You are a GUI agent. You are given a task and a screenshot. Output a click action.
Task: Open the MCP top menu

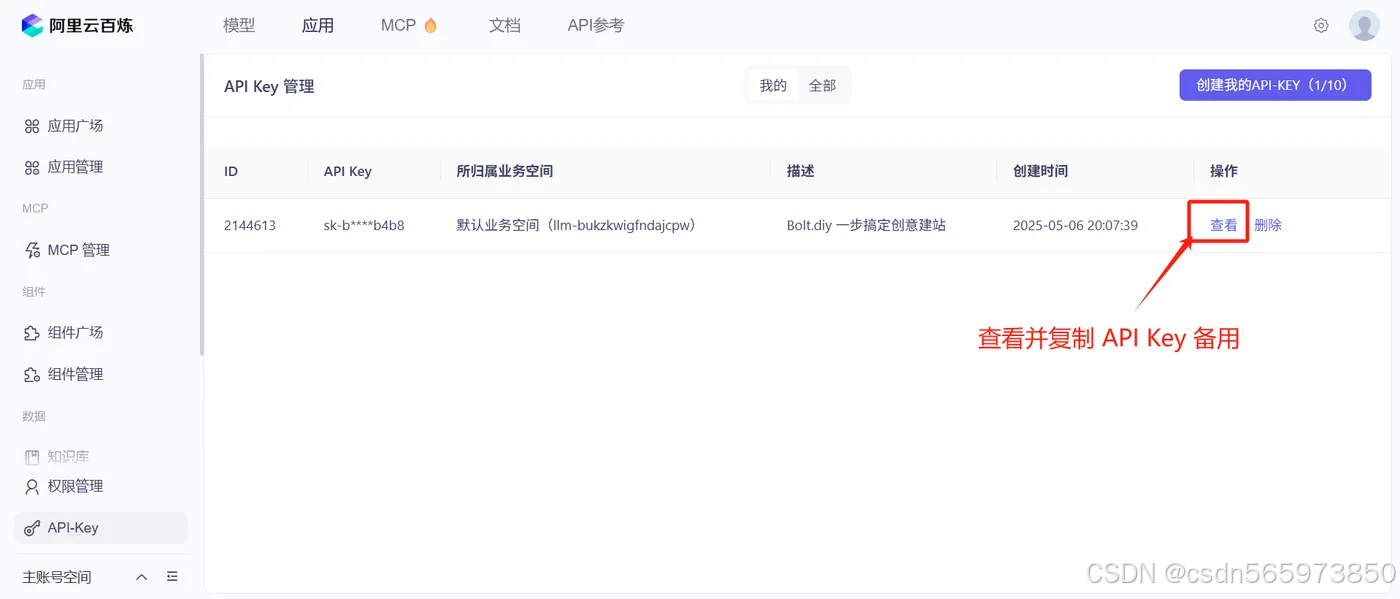pyautogui.click(x=398, y=25)
